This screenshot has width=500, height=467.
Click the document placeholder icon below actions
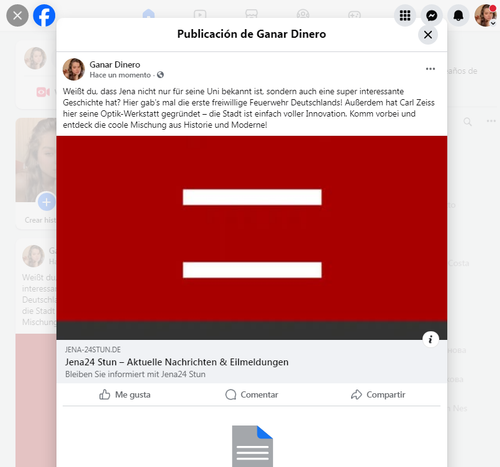[252, 446]
